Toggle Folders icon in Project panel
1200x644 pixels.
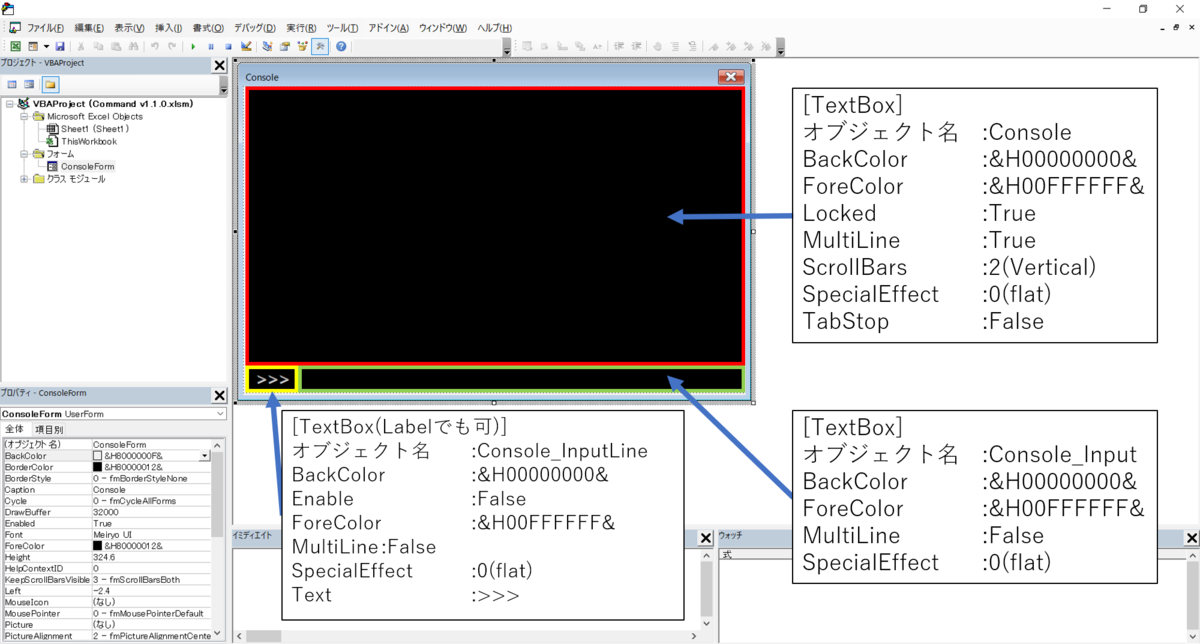pyautogui.click(x=49, y=84)
